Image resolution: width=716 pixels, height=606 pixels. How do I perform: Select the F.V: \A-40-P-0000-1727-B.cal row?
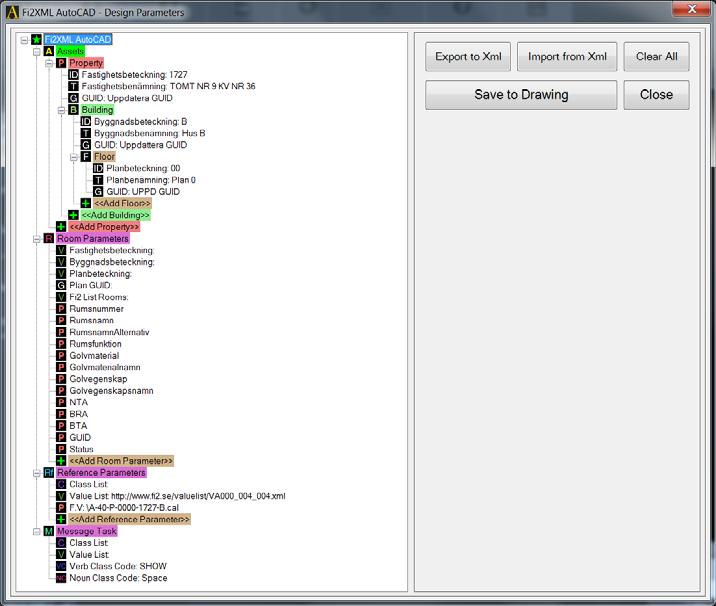124,508
